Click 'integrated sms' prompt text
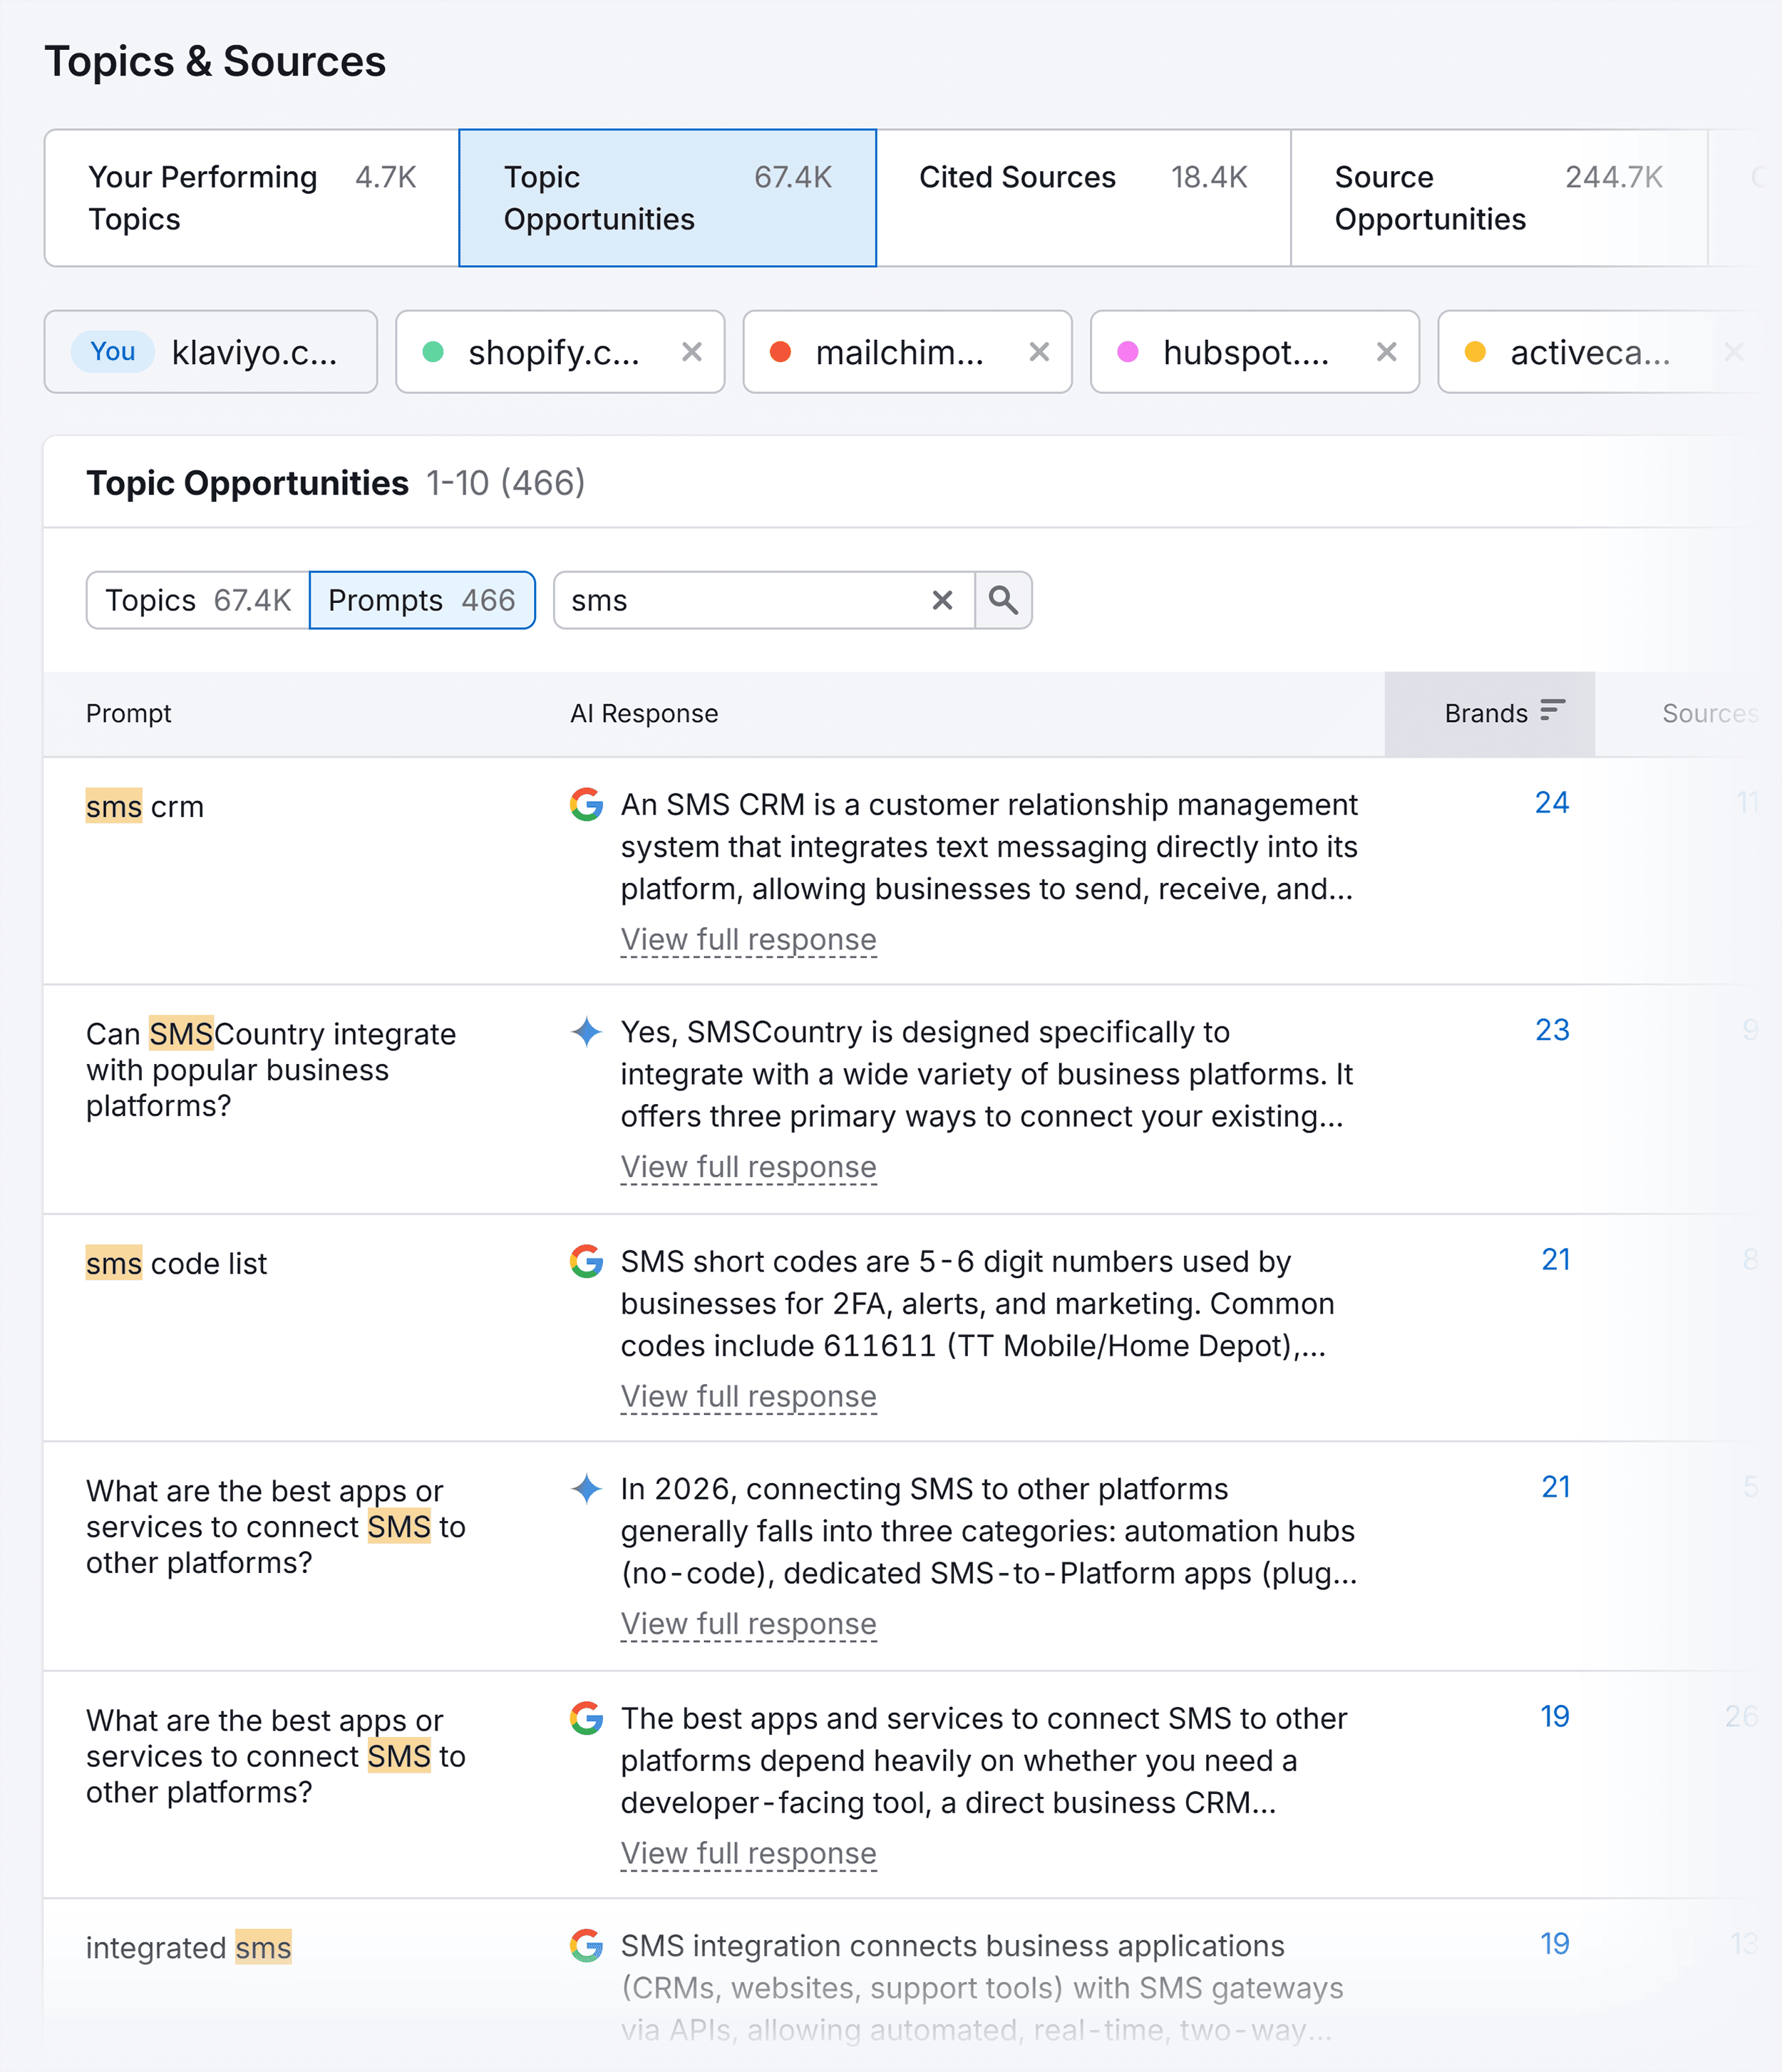 (x=189, y=1948)
